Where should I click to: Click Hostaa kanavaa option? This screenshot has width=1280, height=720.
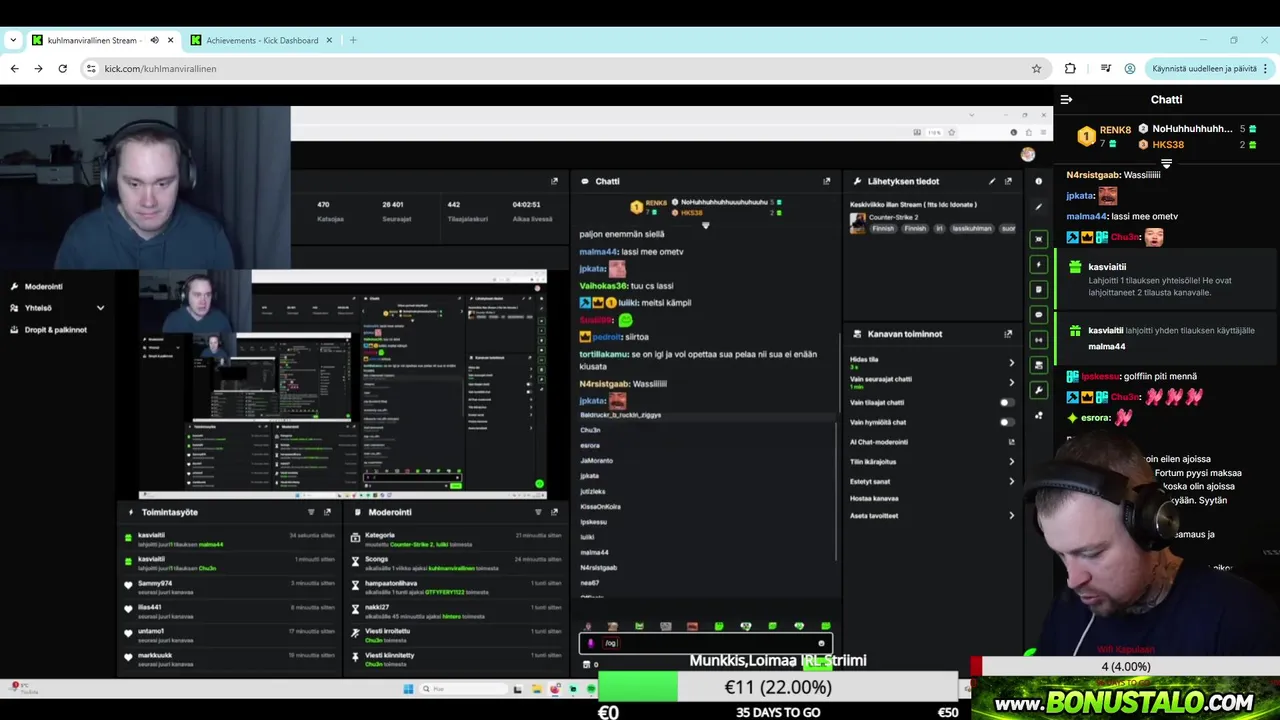874,498
